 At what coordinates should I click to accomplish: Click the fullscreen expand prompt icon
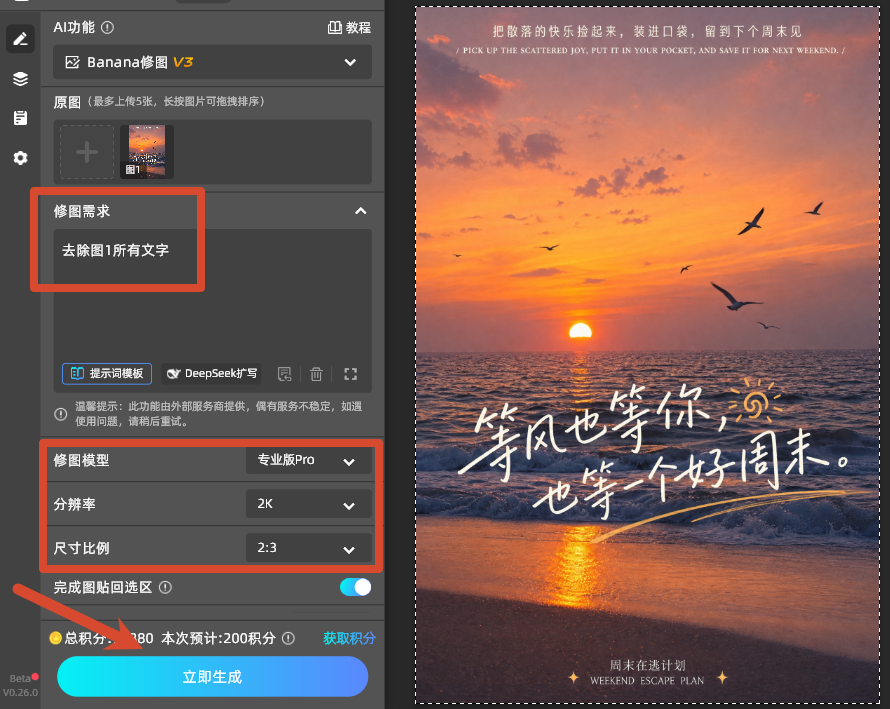click(350, 374)
